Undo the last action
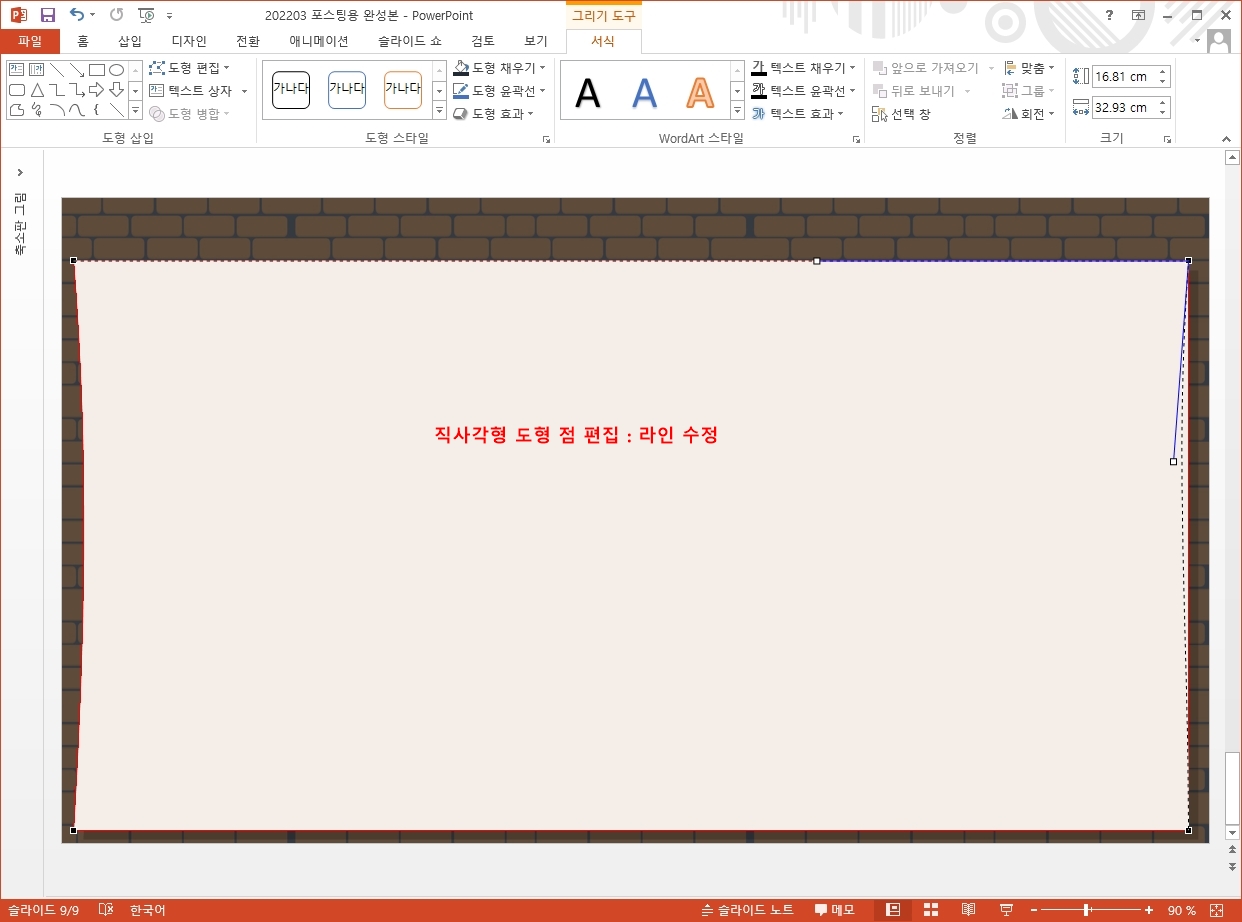This screenshot has height=922, width=1242. click(77, 15)
